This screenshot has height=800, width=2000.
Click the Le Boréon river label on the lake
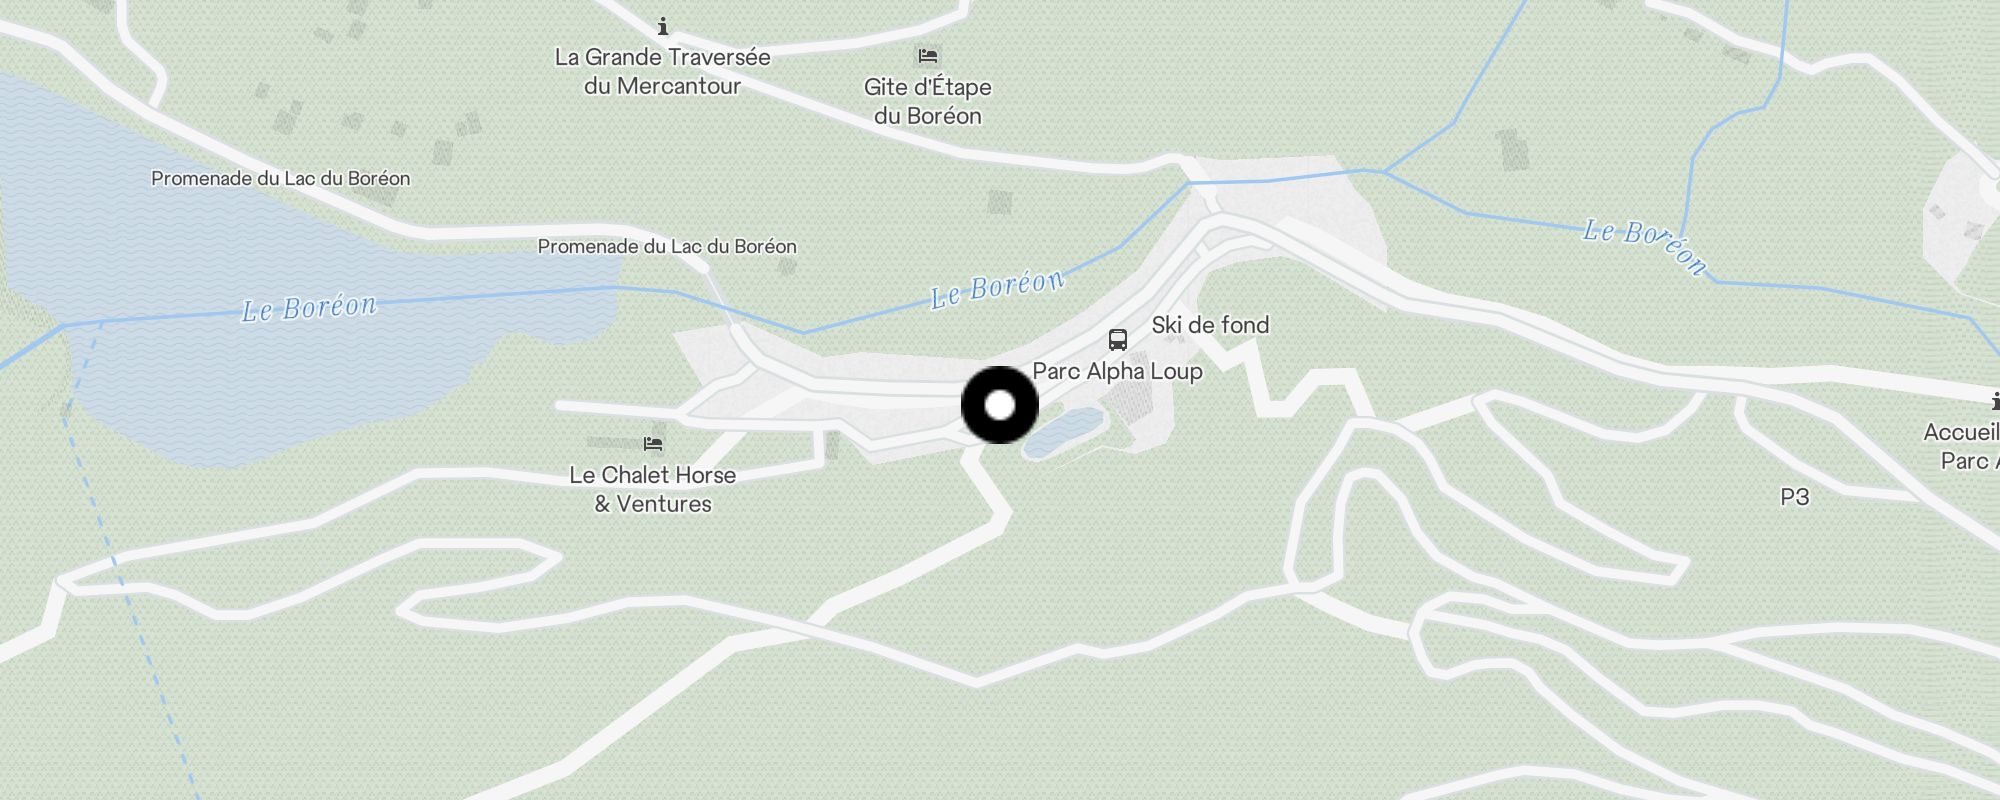[x=309, y=307]
